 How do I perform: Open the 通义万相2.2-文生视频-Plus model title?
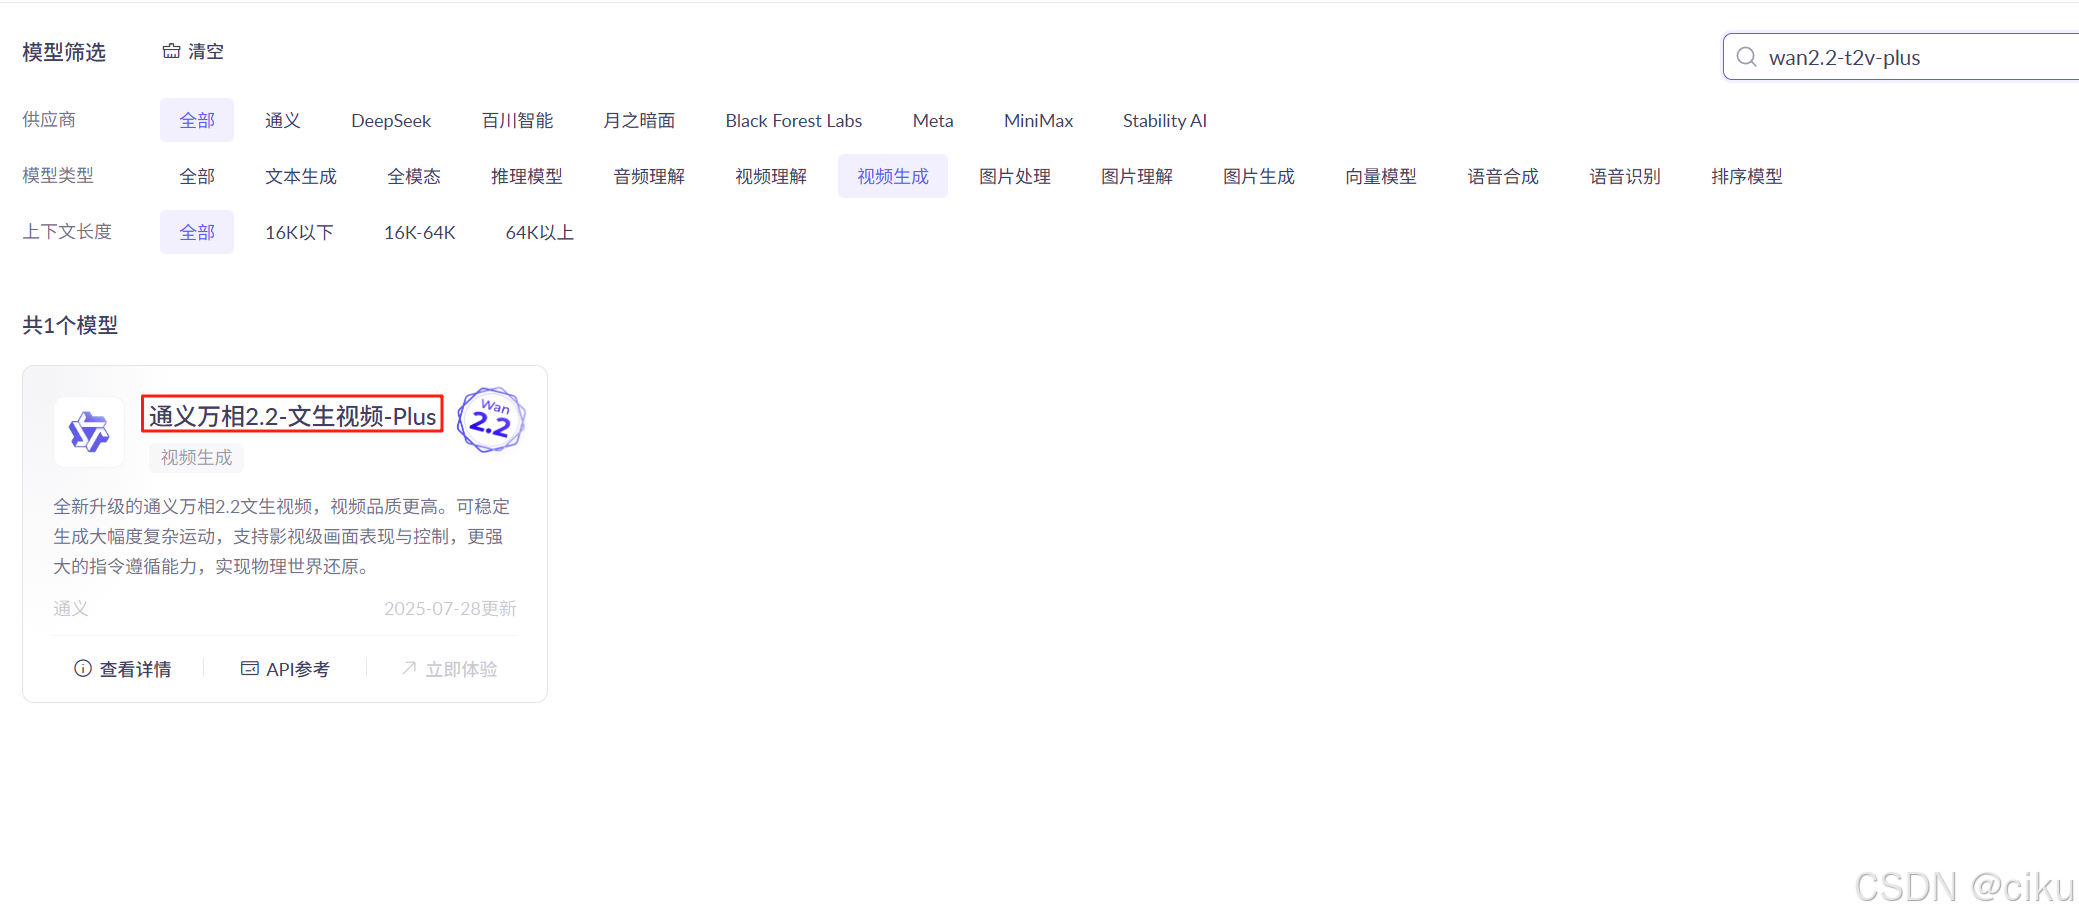[293, 416]
